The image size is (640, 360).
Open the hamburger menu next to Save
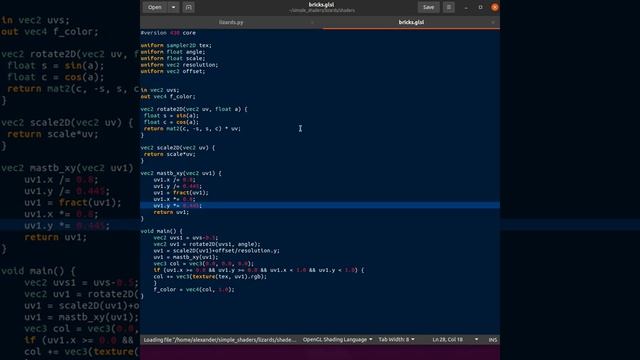click(449, 7)
